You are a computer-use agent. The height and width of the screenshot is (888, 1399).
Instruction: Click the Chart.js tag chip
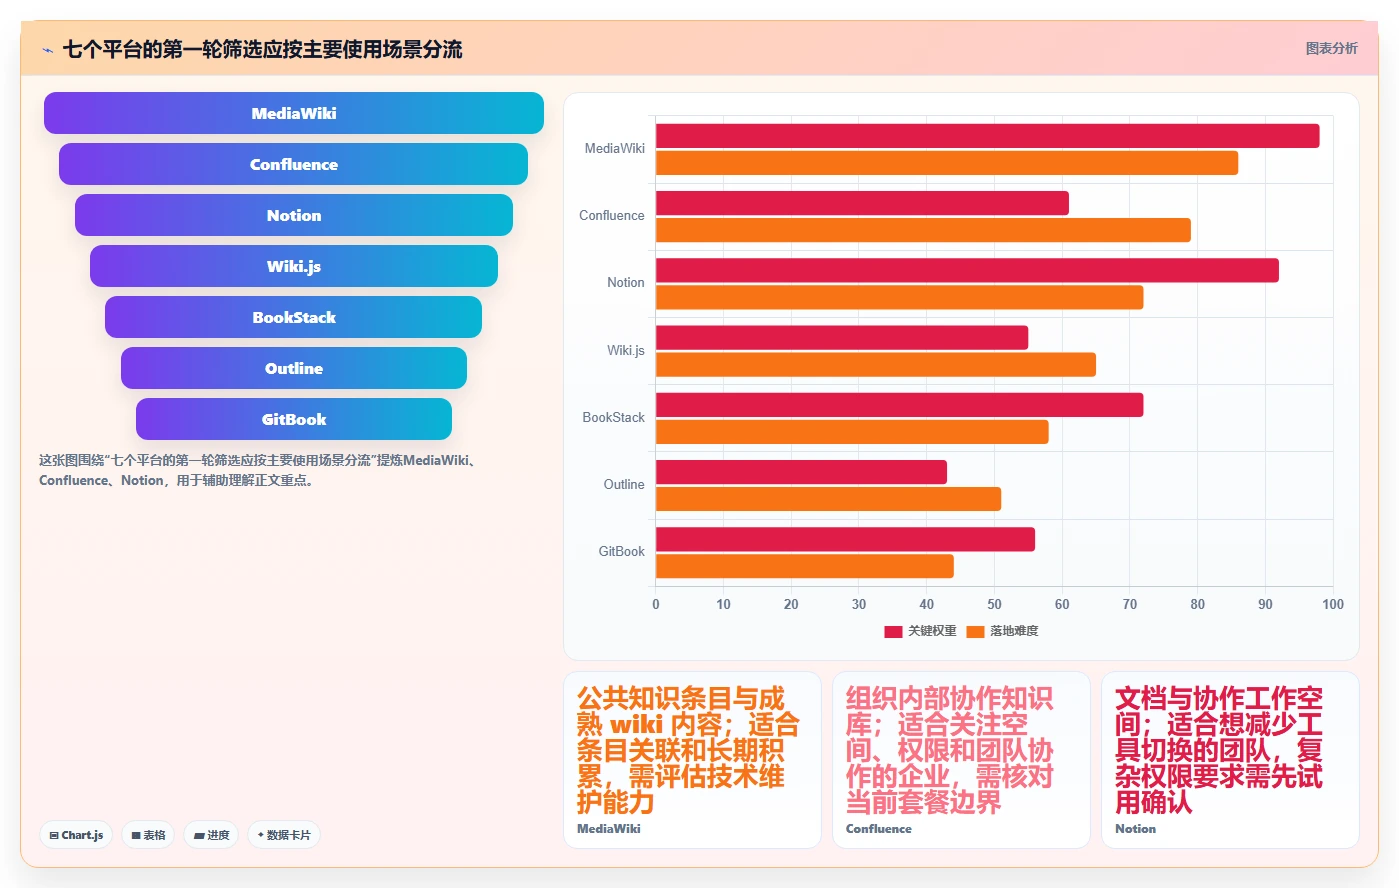tap(76, 835)
